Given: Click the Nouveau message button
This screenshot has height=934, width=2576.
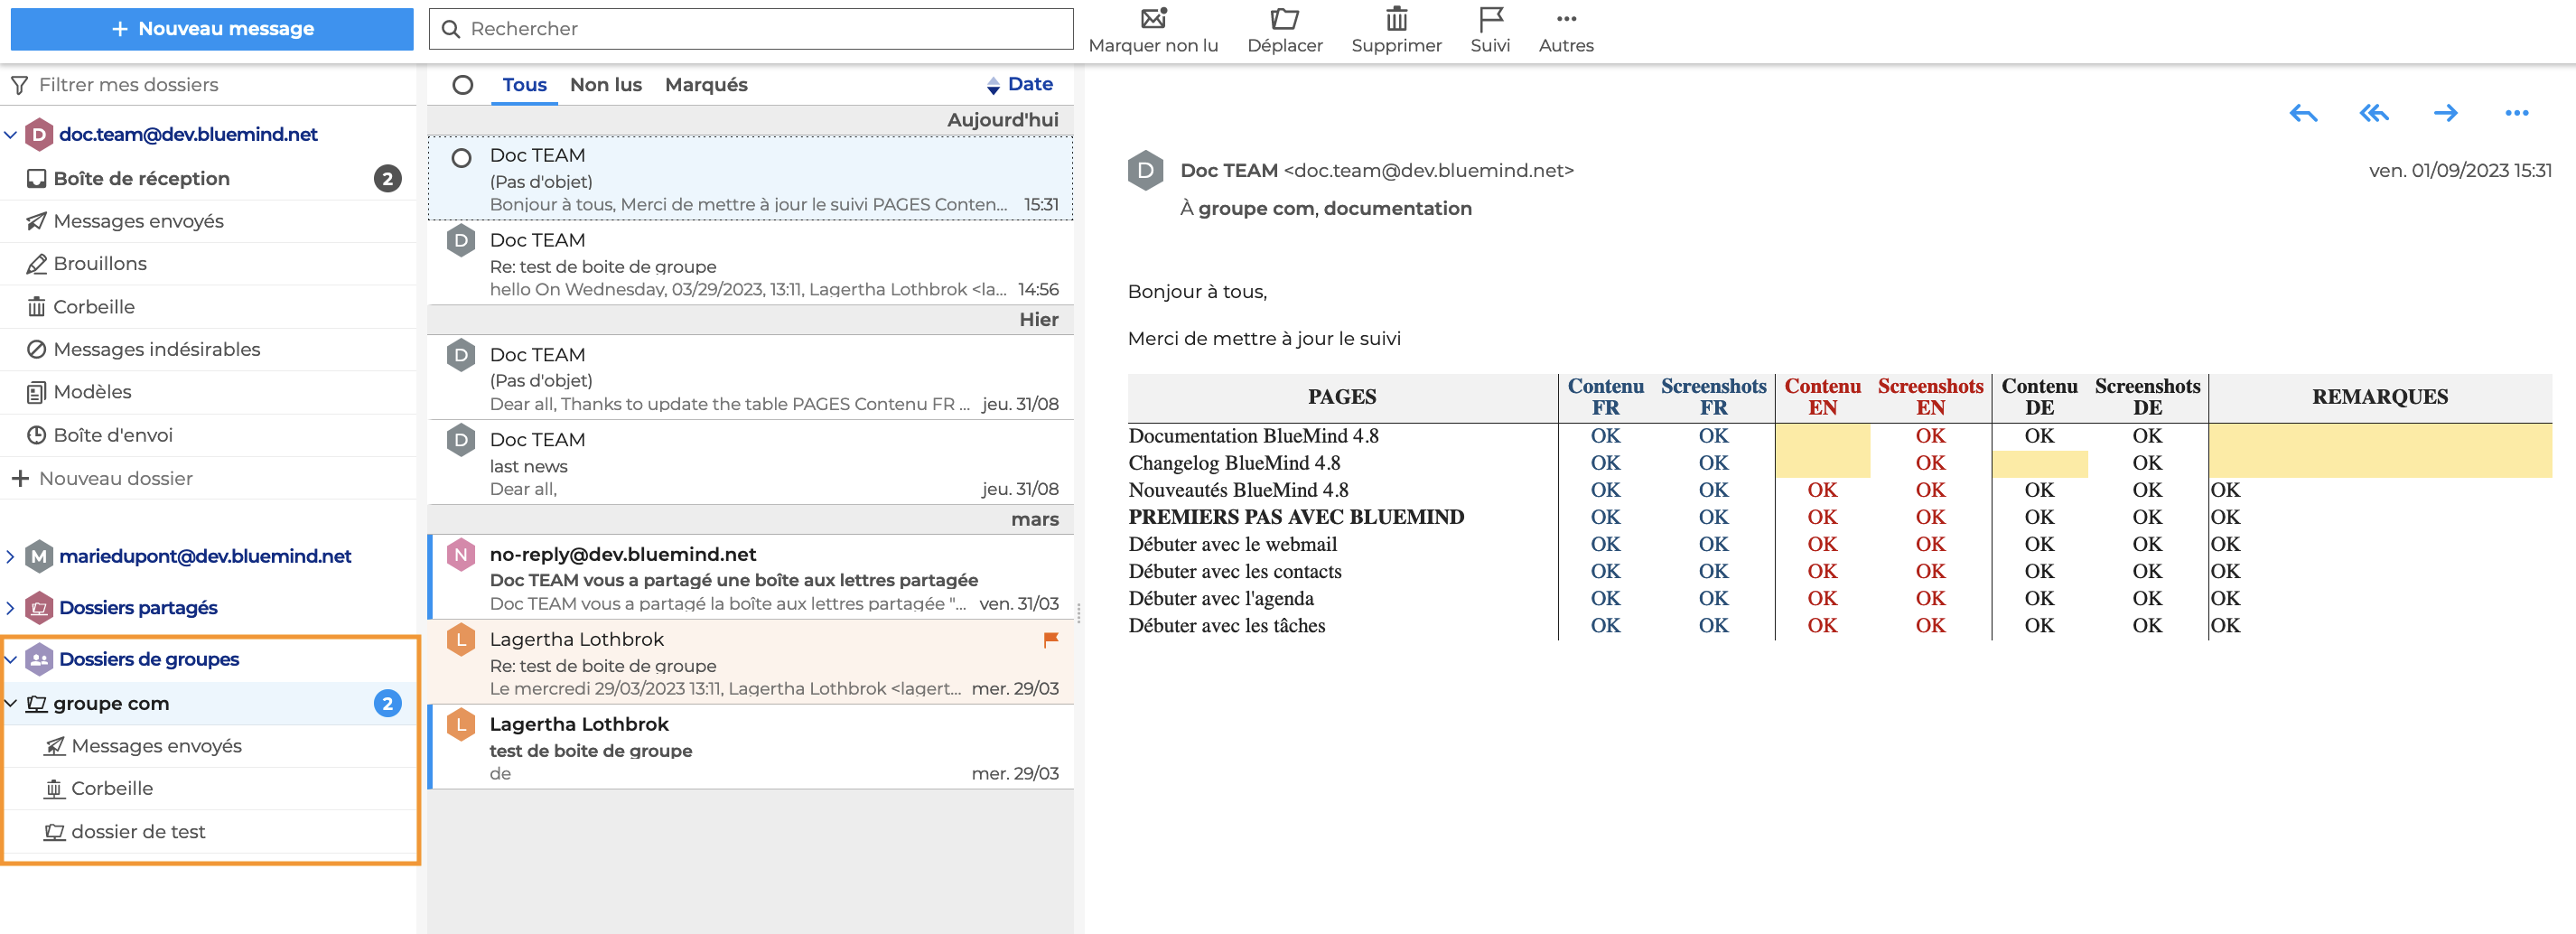Looking at the screenshot, I should [212, 29].
